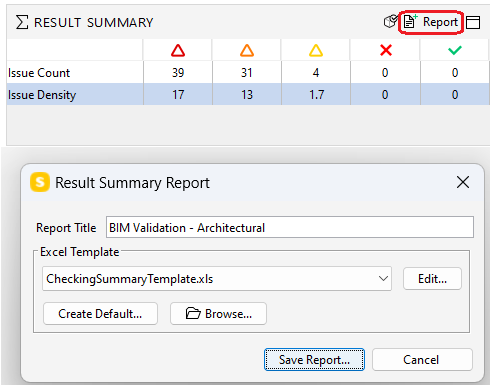The image size is (490, 385).
Task: Click the green checkmark accepted column header
Action: click(455, 50)
